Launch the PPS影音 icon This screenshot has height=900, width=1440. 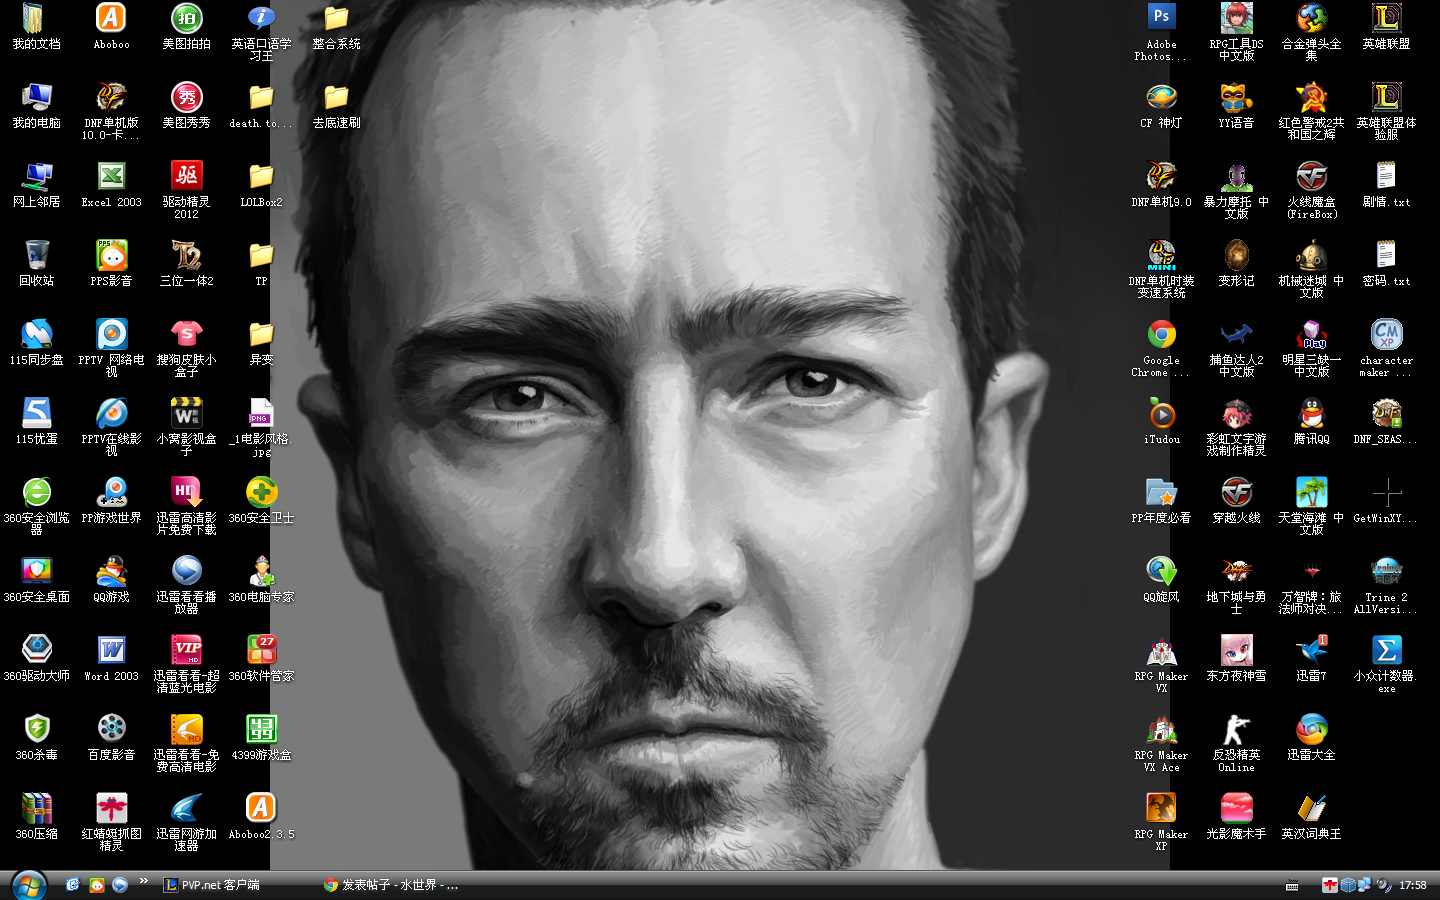111,263
